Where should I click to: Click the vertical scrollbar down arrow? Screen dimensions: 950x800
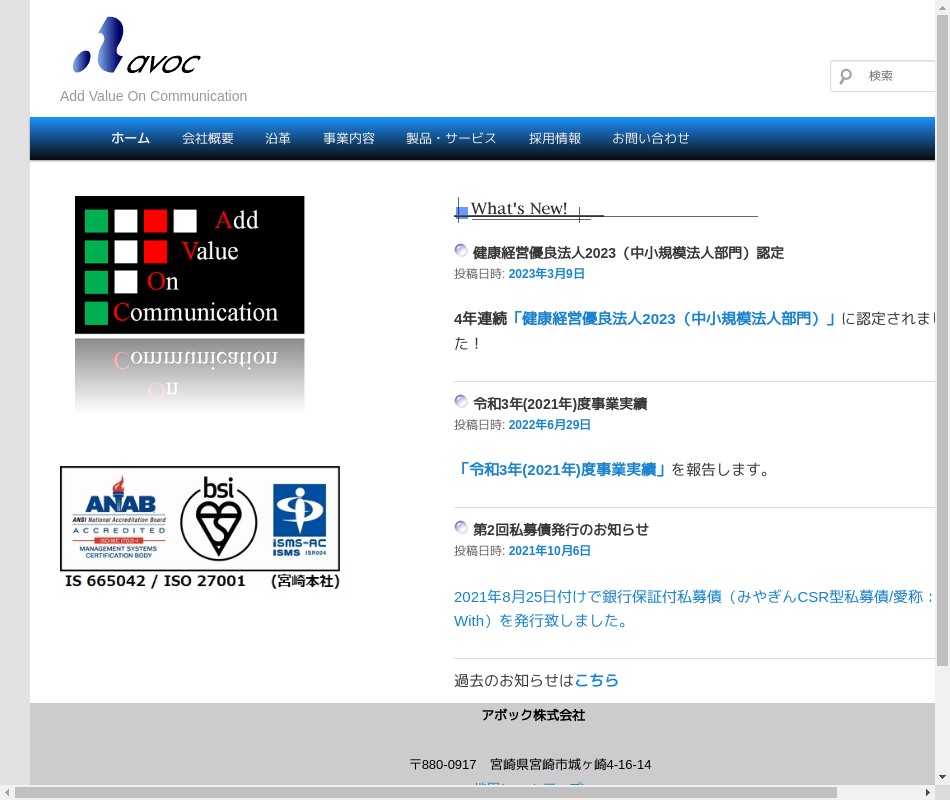942,776
